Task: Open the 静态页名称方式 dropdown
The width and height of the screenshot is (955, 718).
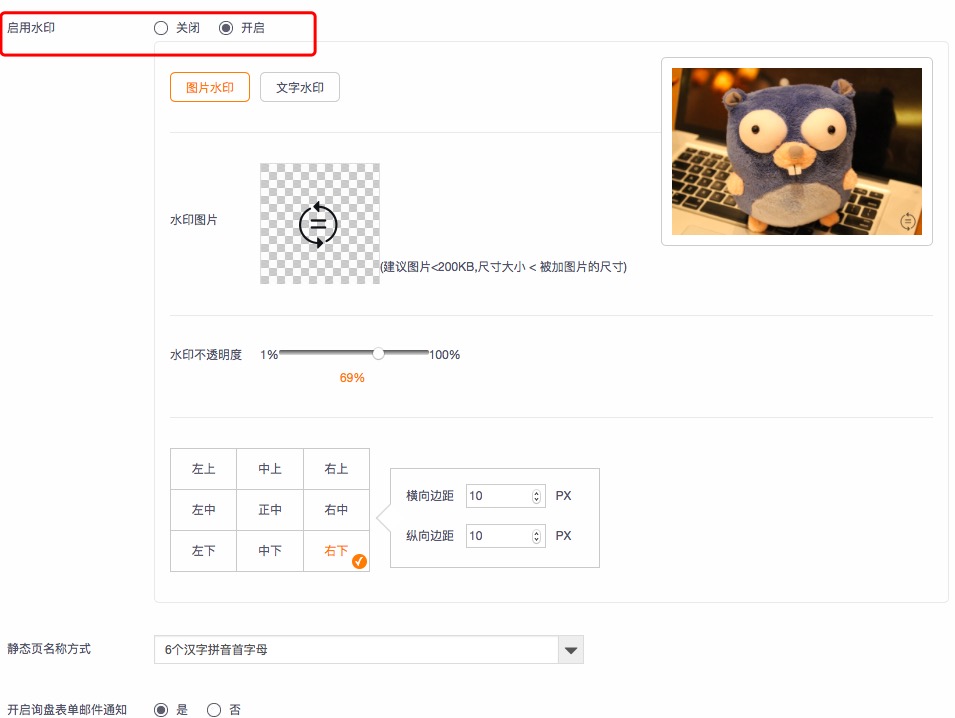Action: 368,650
